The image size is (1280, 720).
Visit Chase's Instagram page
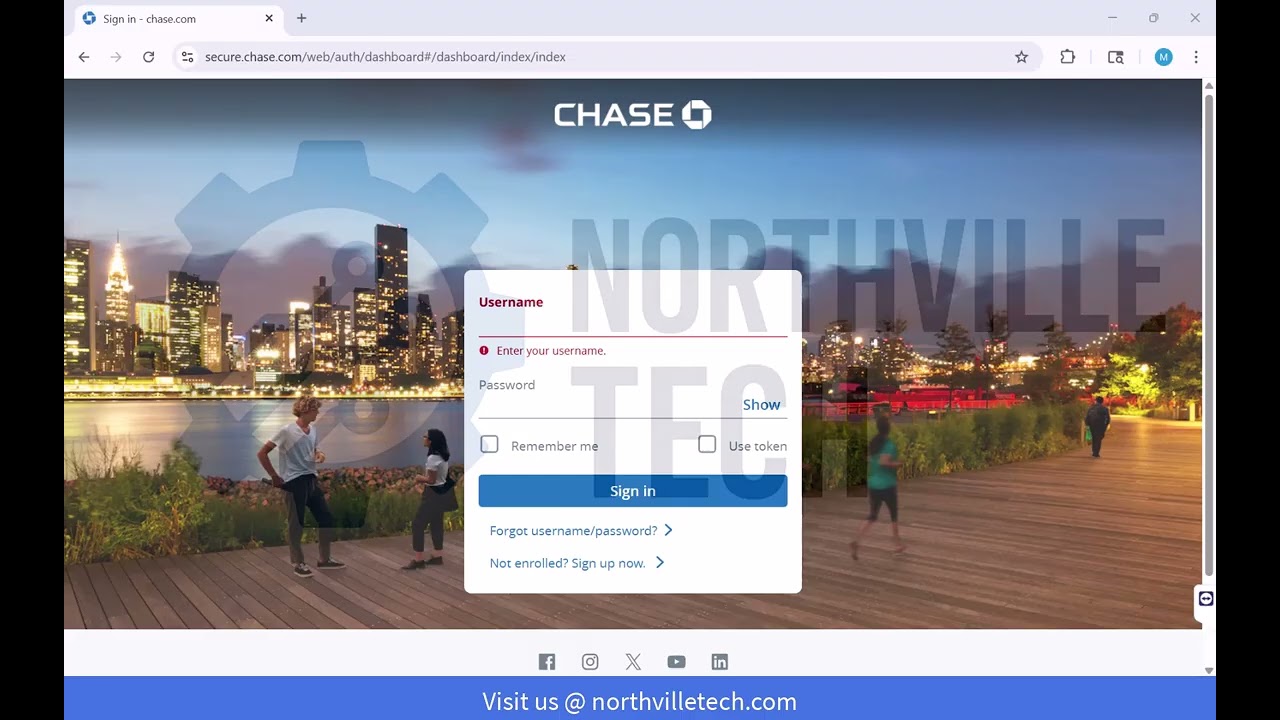590,662
